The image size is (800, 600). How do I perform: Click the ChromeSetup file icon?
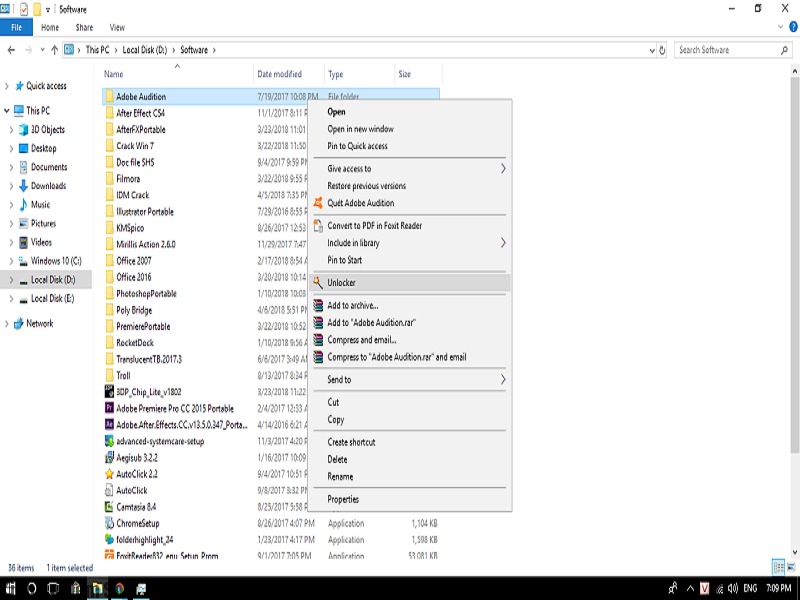[109, 523]
